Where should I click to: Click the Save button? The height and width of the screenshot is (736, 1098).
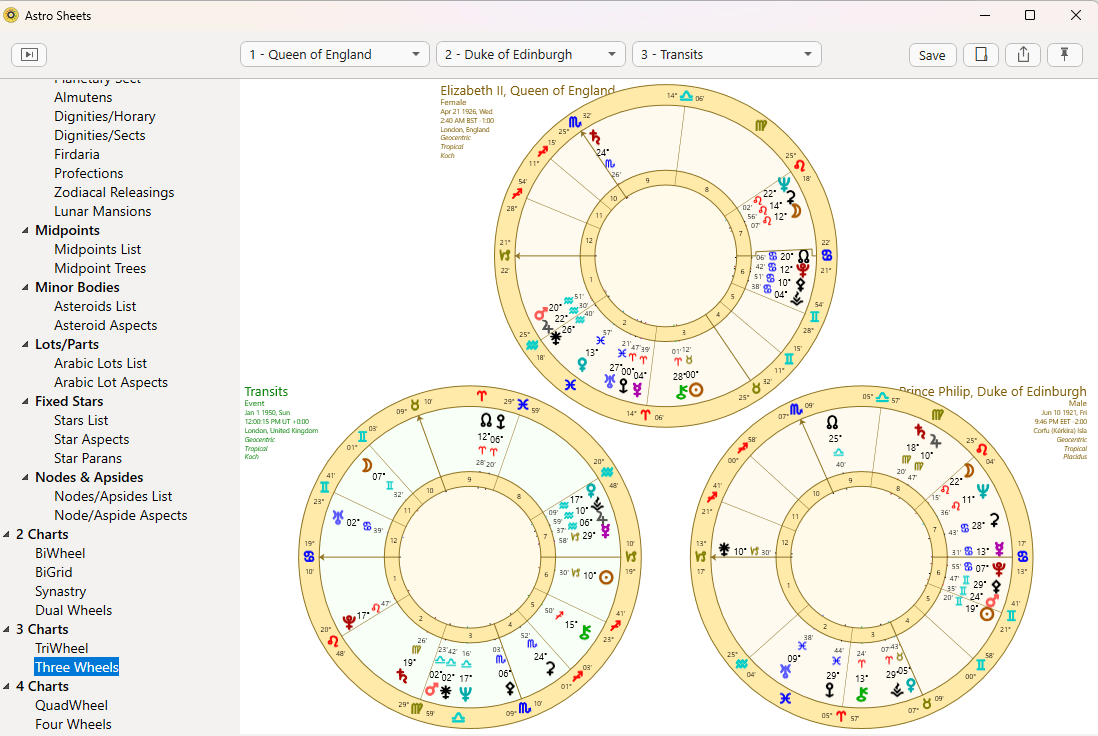pos(932,55)
